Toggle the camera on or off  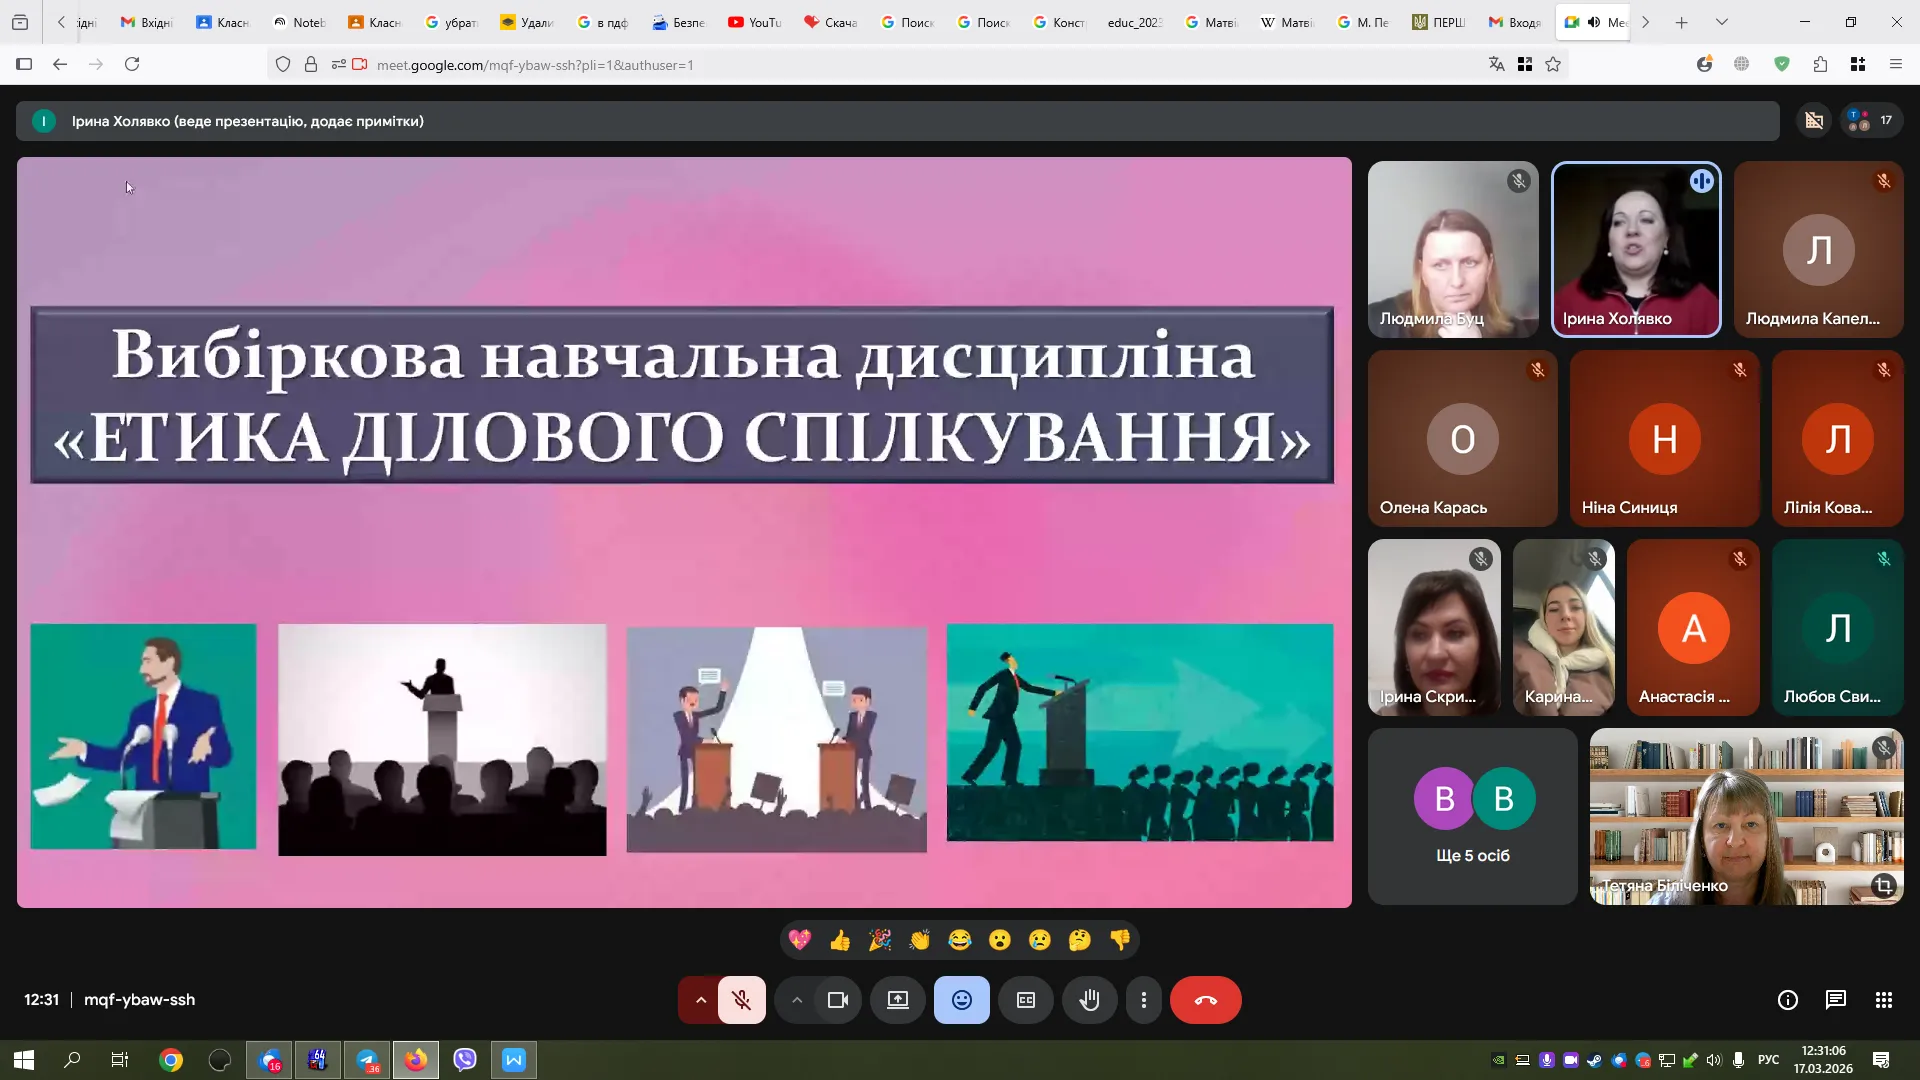tap(837, 1000)
